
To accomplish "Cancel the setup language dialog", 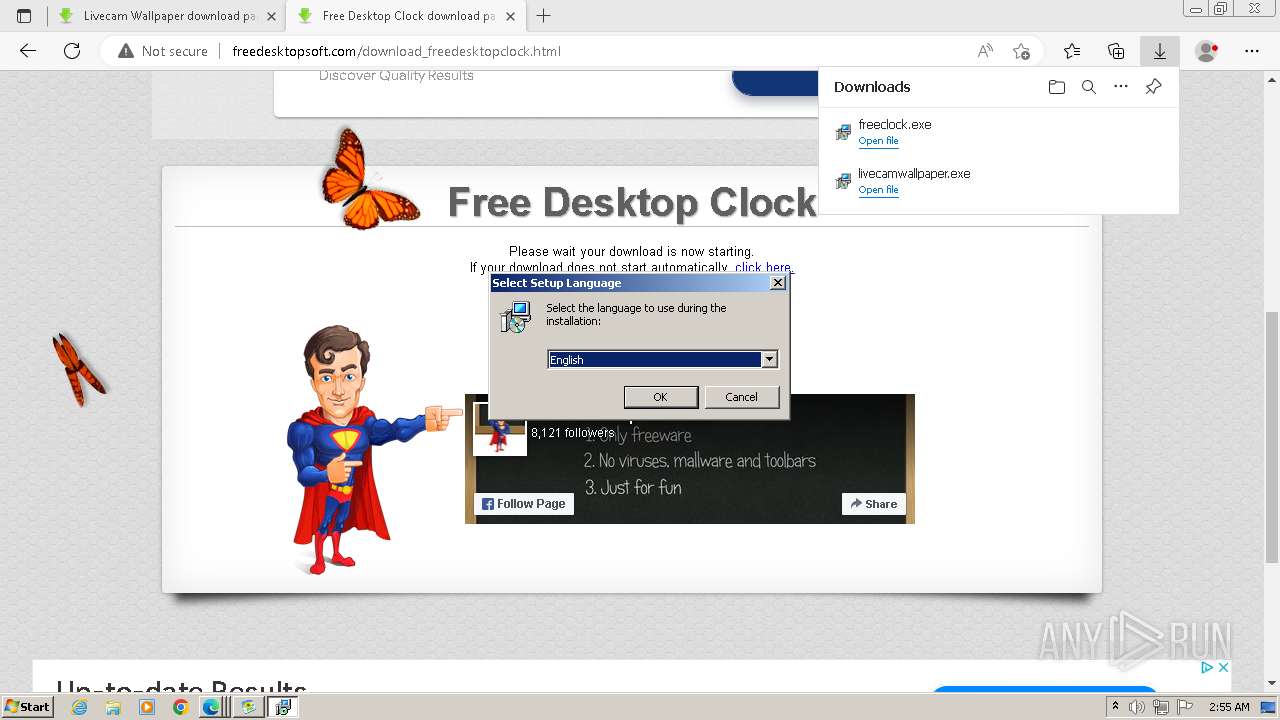I will coord(741,397).
